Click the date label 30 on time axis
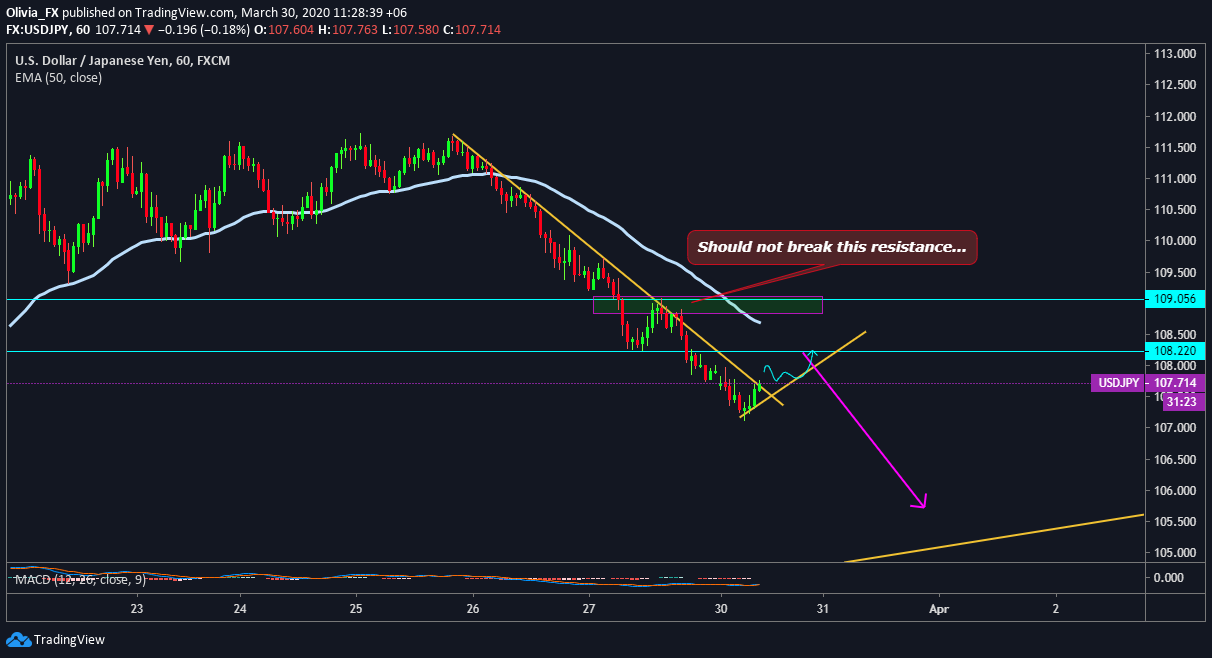 click(x=721, y=607)
